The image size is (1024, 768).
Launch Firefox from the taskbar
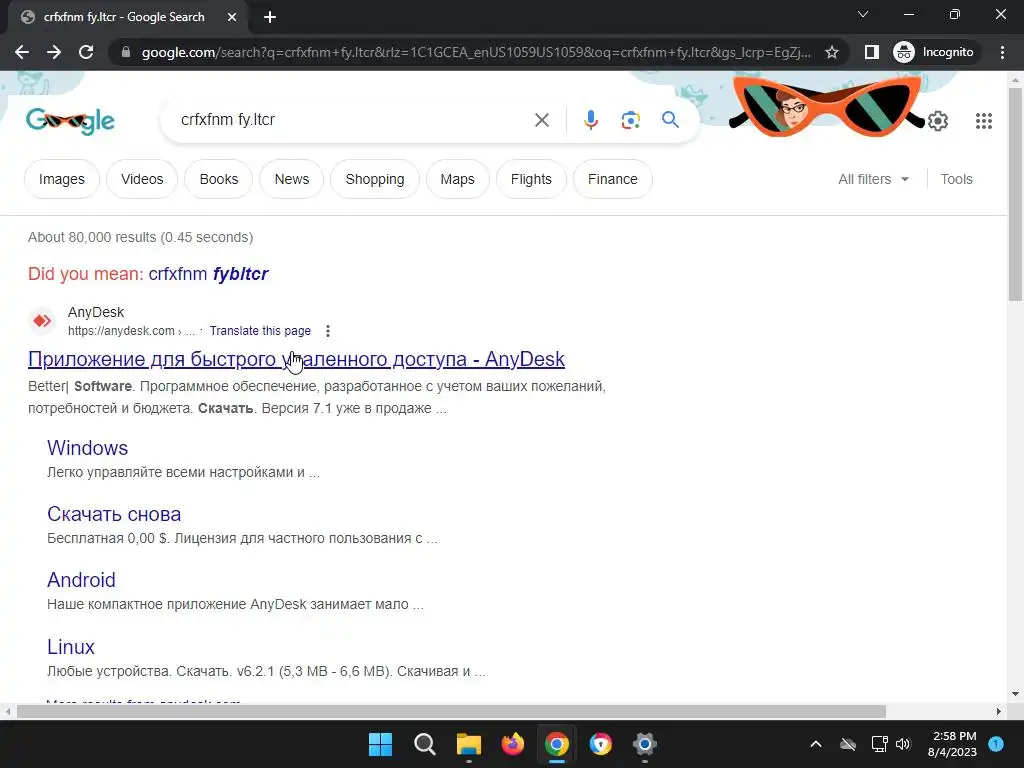(x=513, y=744)
